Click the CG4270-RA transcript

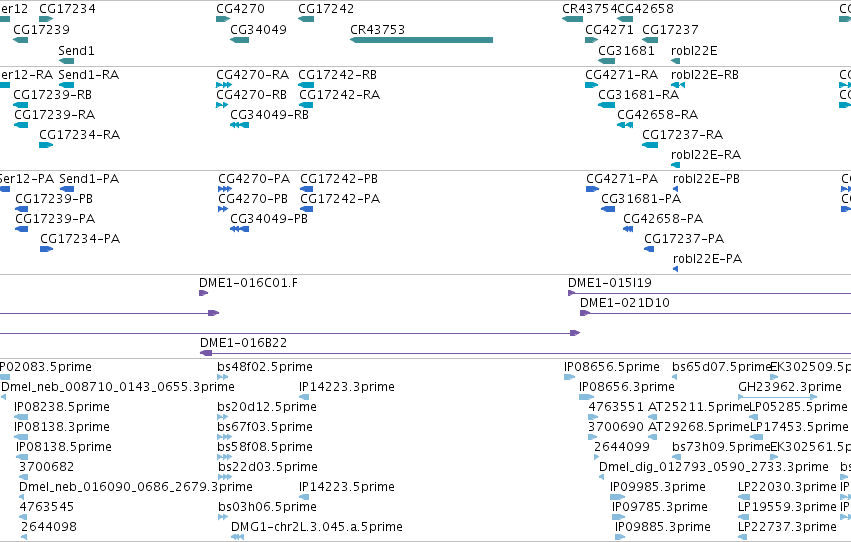tap(252, 74)
